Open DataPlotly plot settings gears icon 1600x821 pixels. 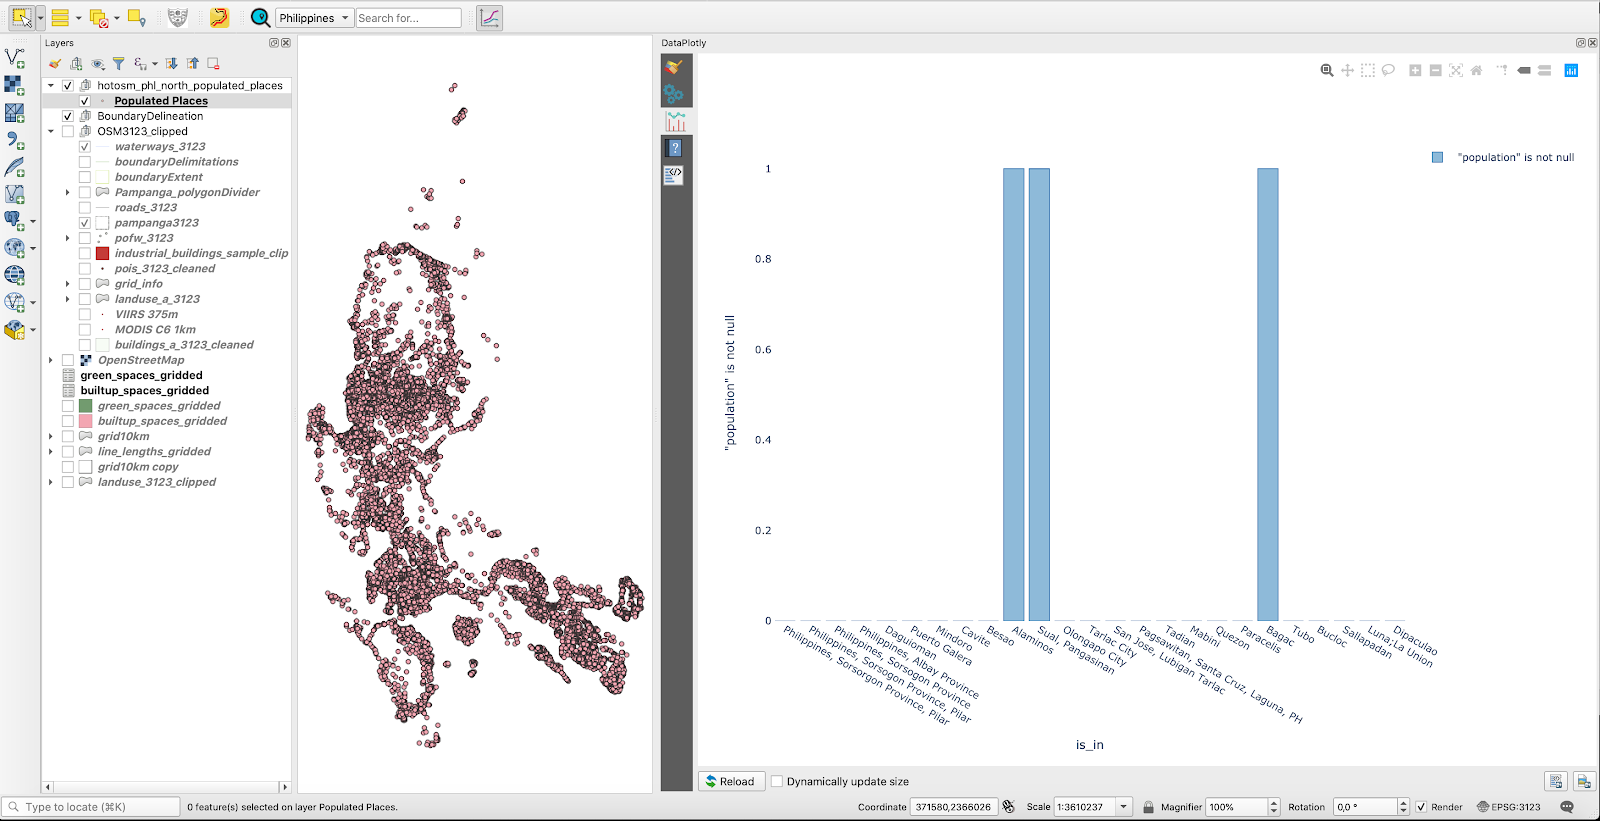click(674, 94)
